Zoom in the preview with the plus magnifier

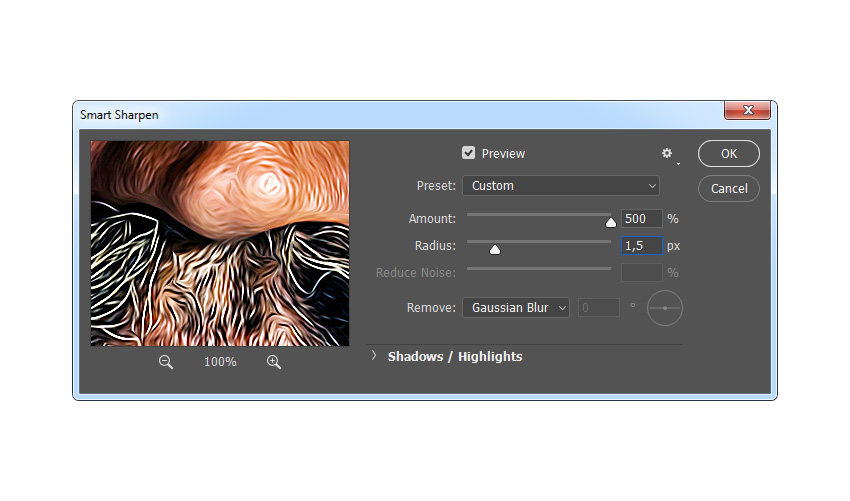(274, 362)
